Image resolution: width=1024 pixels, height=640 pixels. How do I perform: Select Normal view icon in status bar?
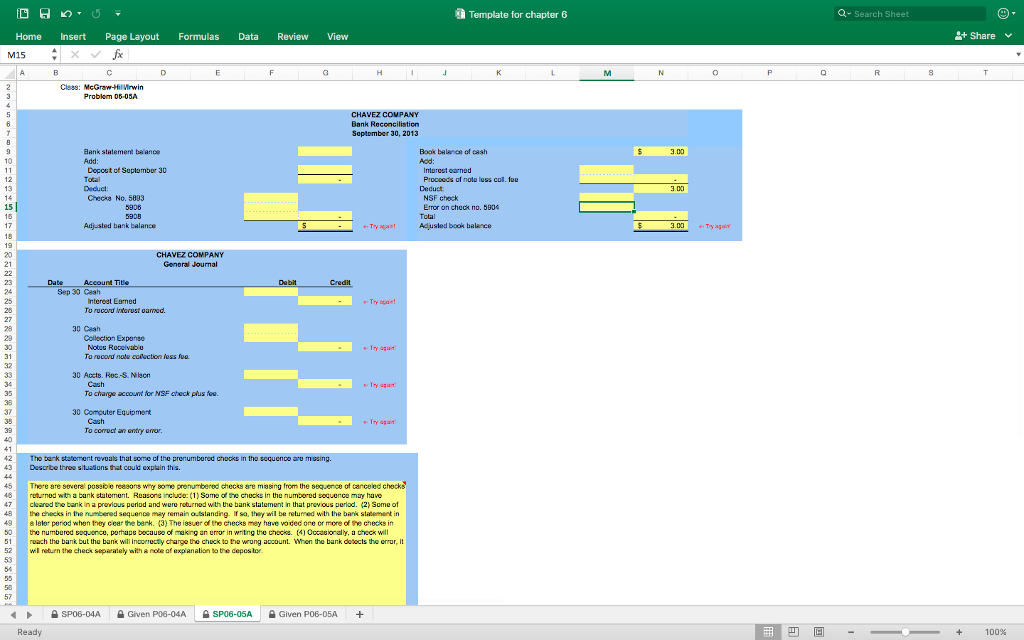coord(767,631)
